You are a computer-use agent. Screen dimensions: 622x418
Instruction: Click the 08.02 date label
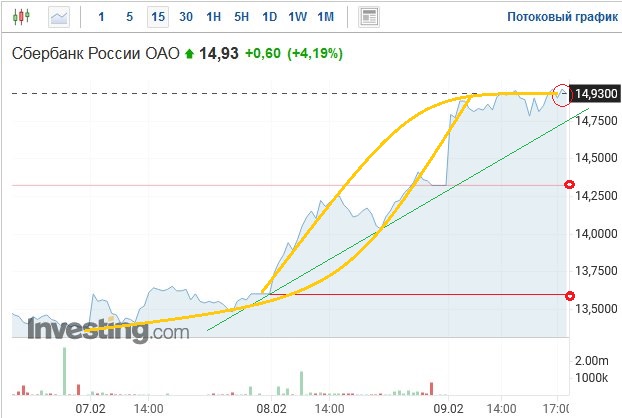click(271, 408)
